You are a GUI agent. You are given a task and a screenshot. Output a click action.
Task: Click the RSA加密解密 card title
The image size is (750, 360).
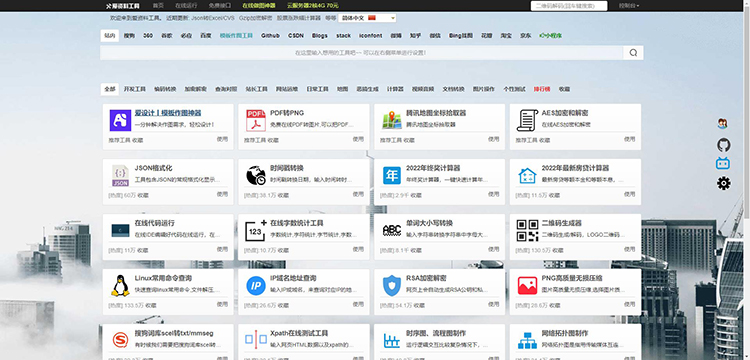click(426, 278)
